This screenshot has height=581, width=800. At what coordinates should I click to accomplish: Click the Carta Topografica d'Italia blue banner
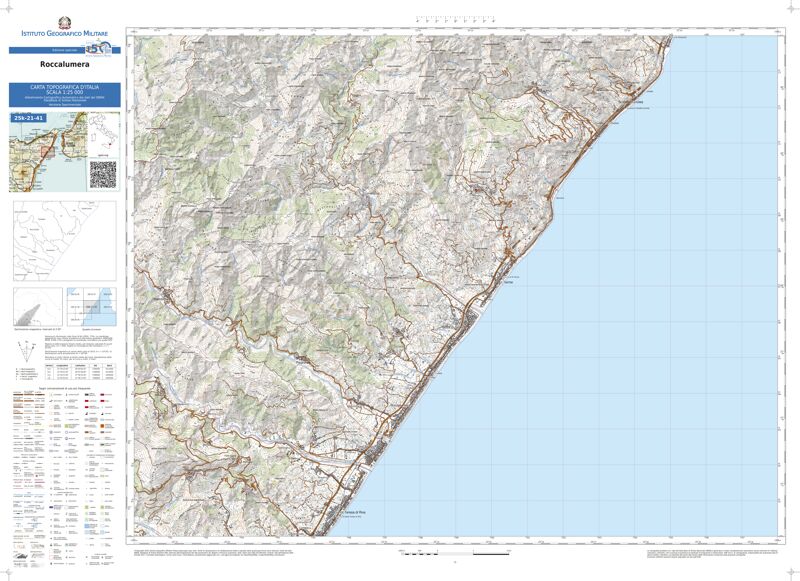[64, 95]
